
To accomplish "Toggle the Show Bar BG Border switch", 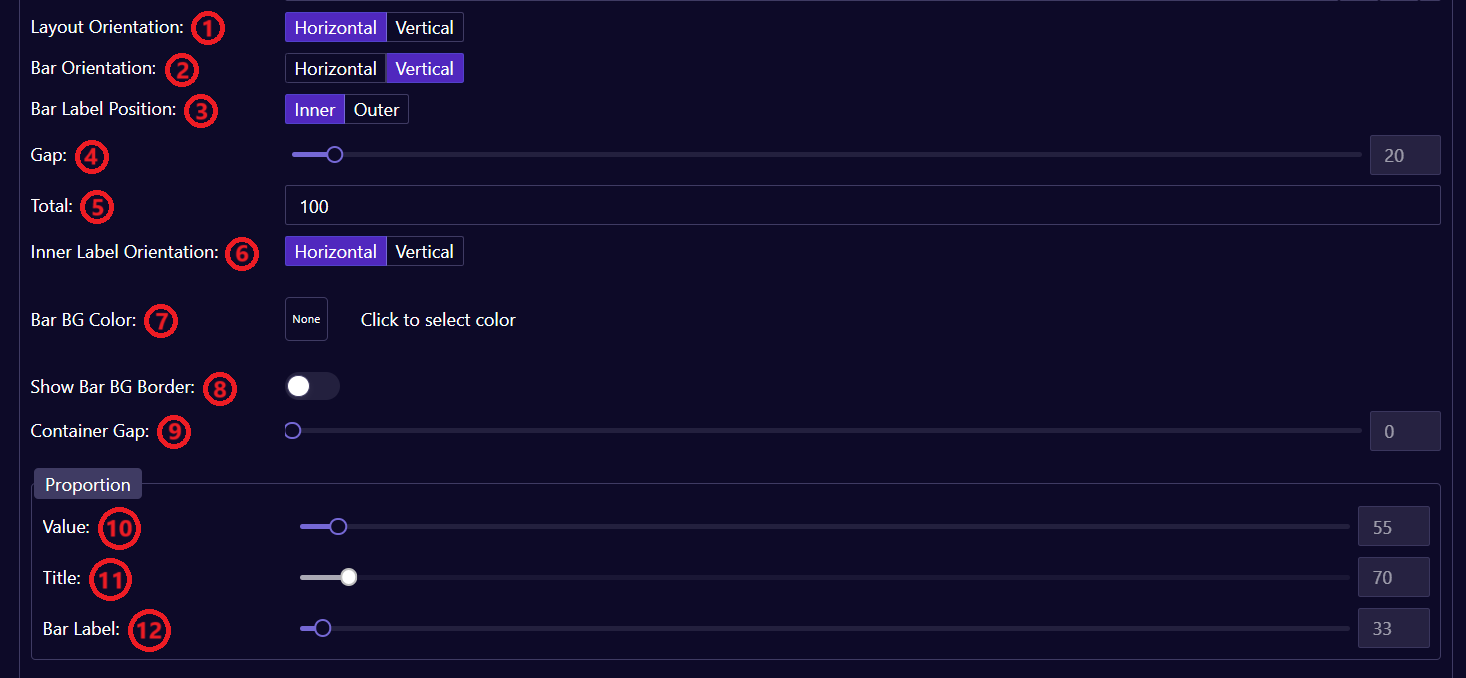I will [x=312, y=387].
